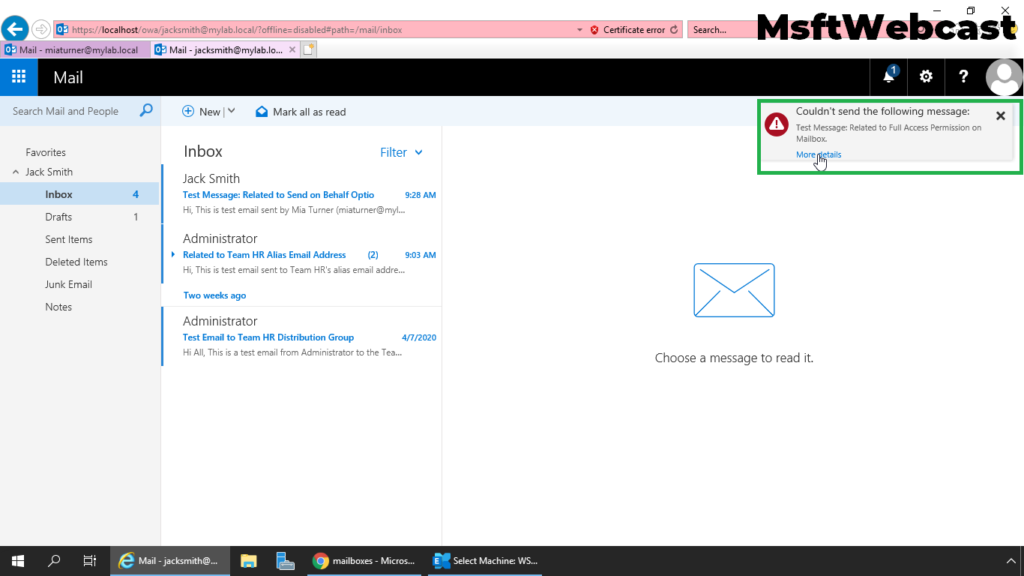The height and width of the screenshot is (576, 1024).
Task: Dismiss the Couldn't send message notification
Action: click(1000, 116)
